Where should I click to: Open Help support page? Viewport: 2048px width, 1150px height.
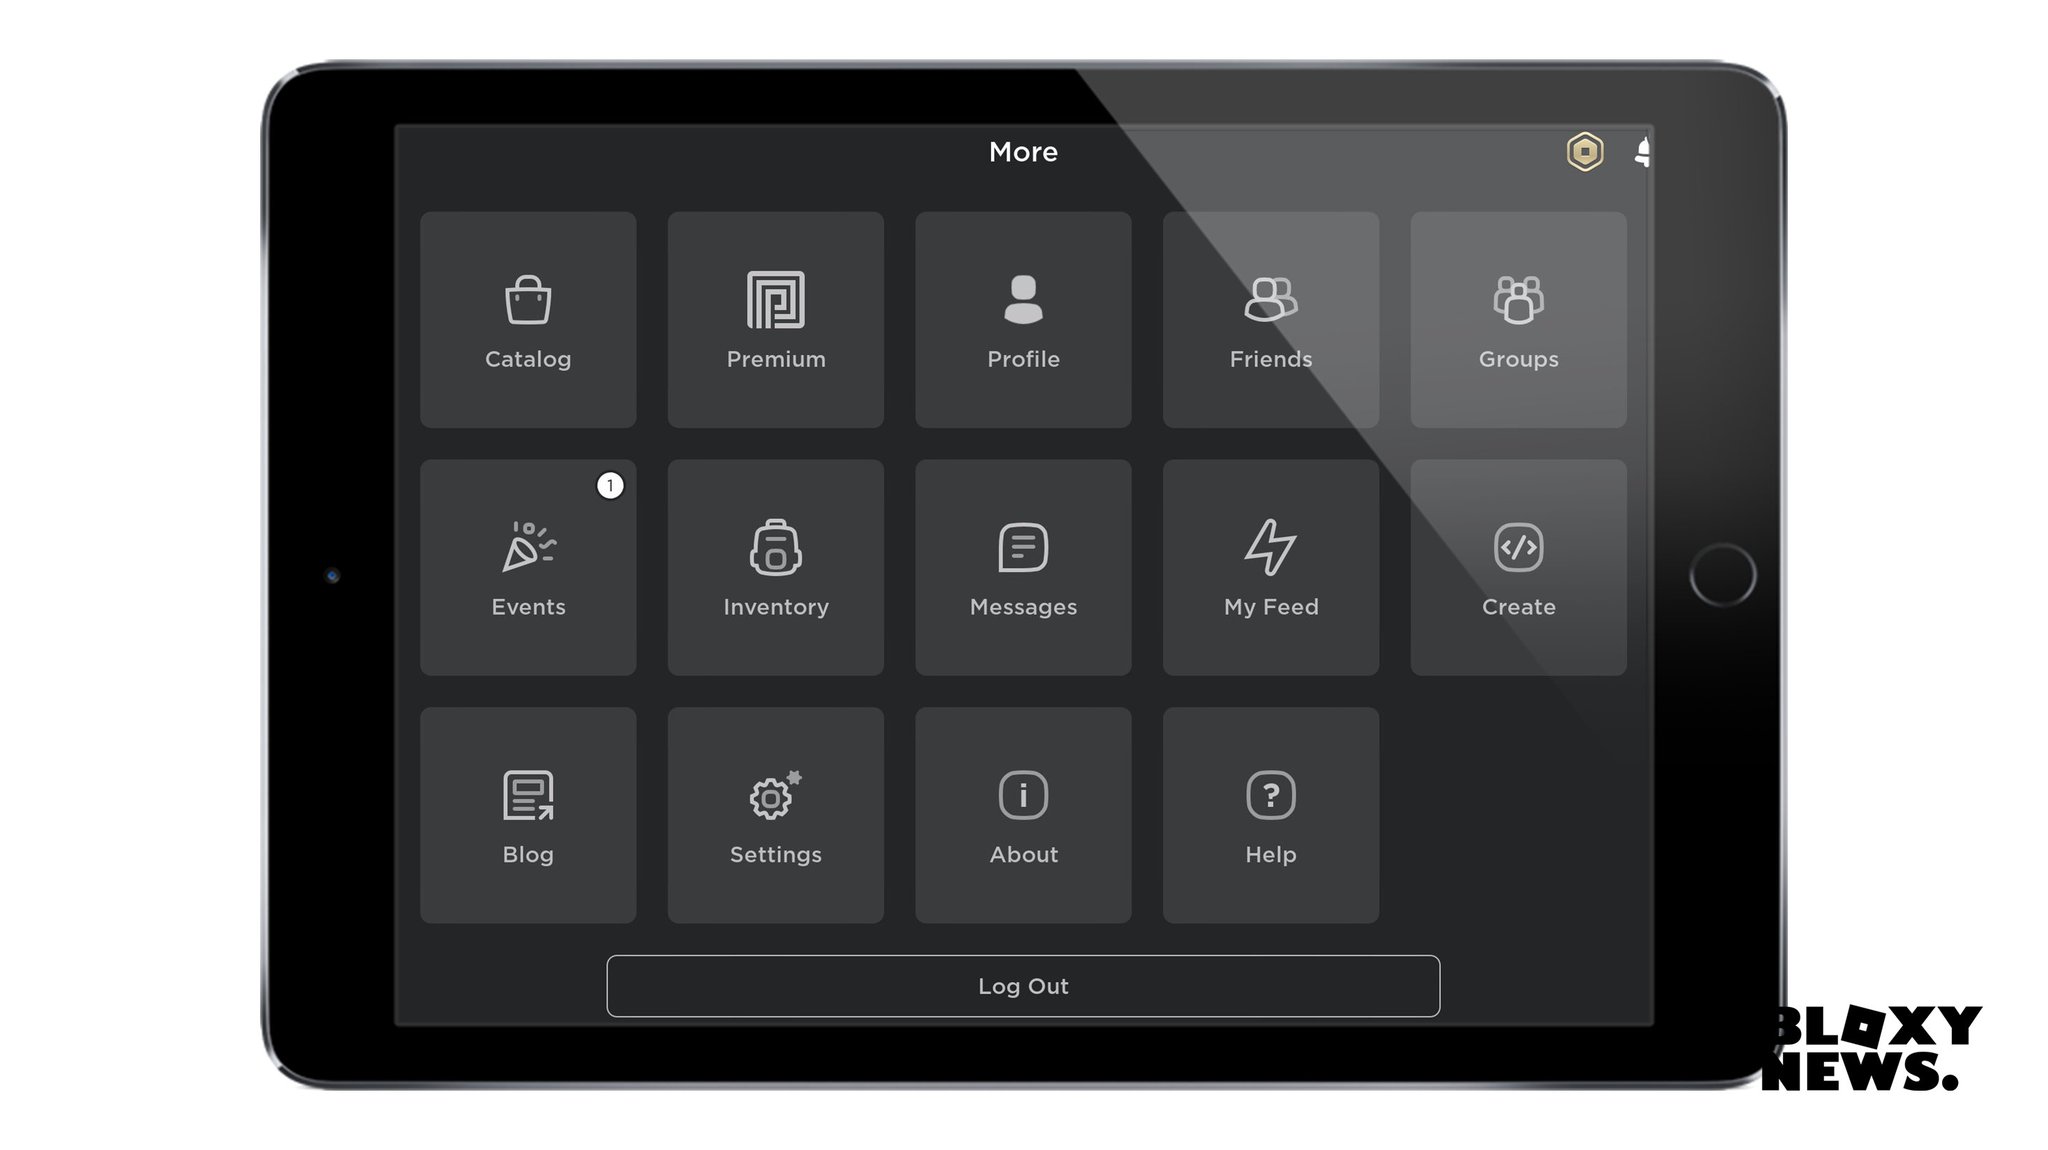point(1269,815)
